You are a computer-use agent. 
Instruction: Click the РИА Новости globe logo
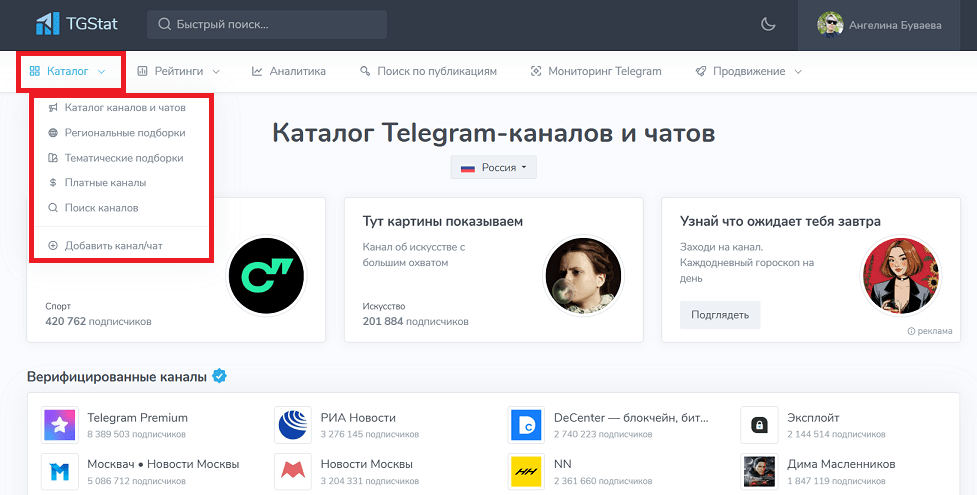293,425
